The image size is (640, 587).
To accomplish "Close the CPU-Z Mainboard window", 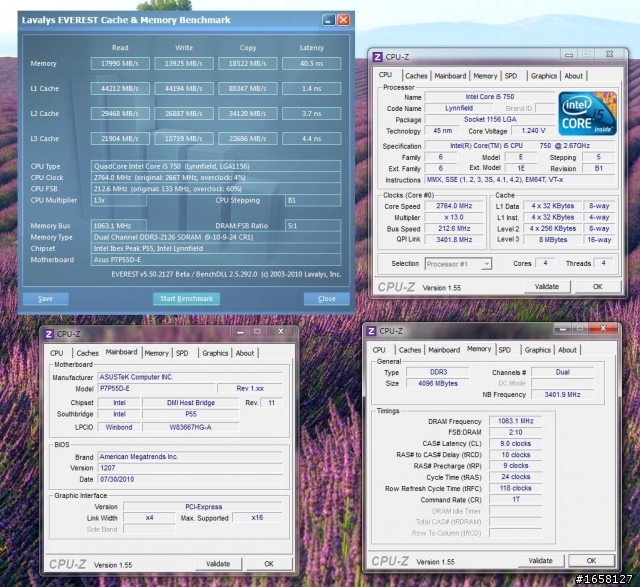I will click(x=280, y=331).
